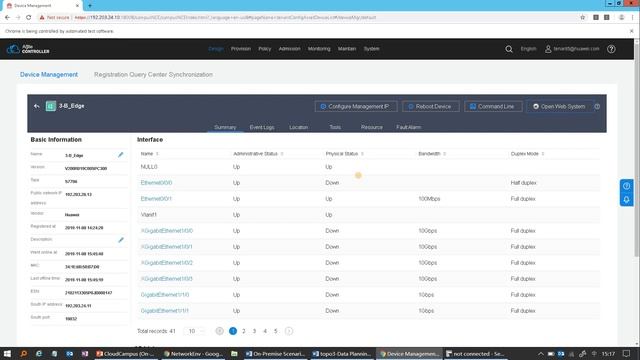Click the help icon beside Open Web System
Screen dimensions: 640x360
click(x=597, y=107)
